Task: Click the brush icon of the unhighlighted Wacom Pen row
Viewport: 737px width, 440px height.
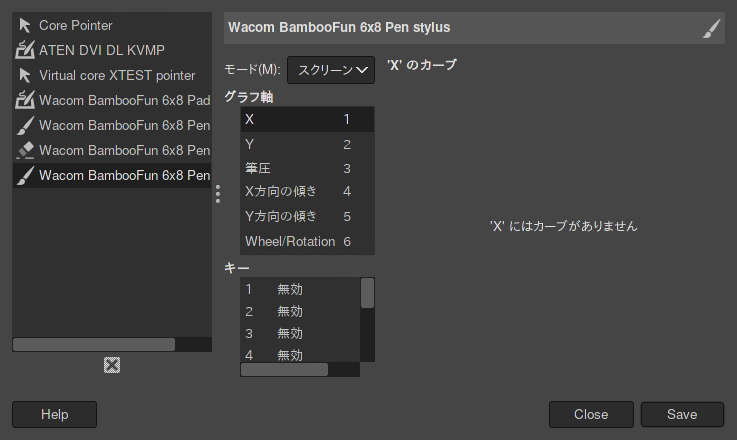Action: tap(25, 125)
